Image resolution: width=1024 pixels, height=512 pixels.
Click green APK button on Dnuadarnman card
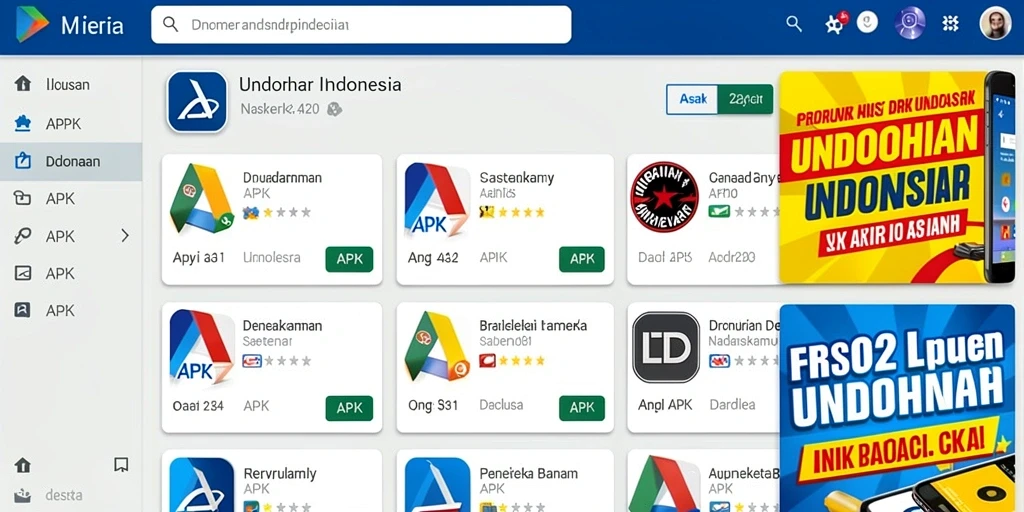(x=349, y=259)
